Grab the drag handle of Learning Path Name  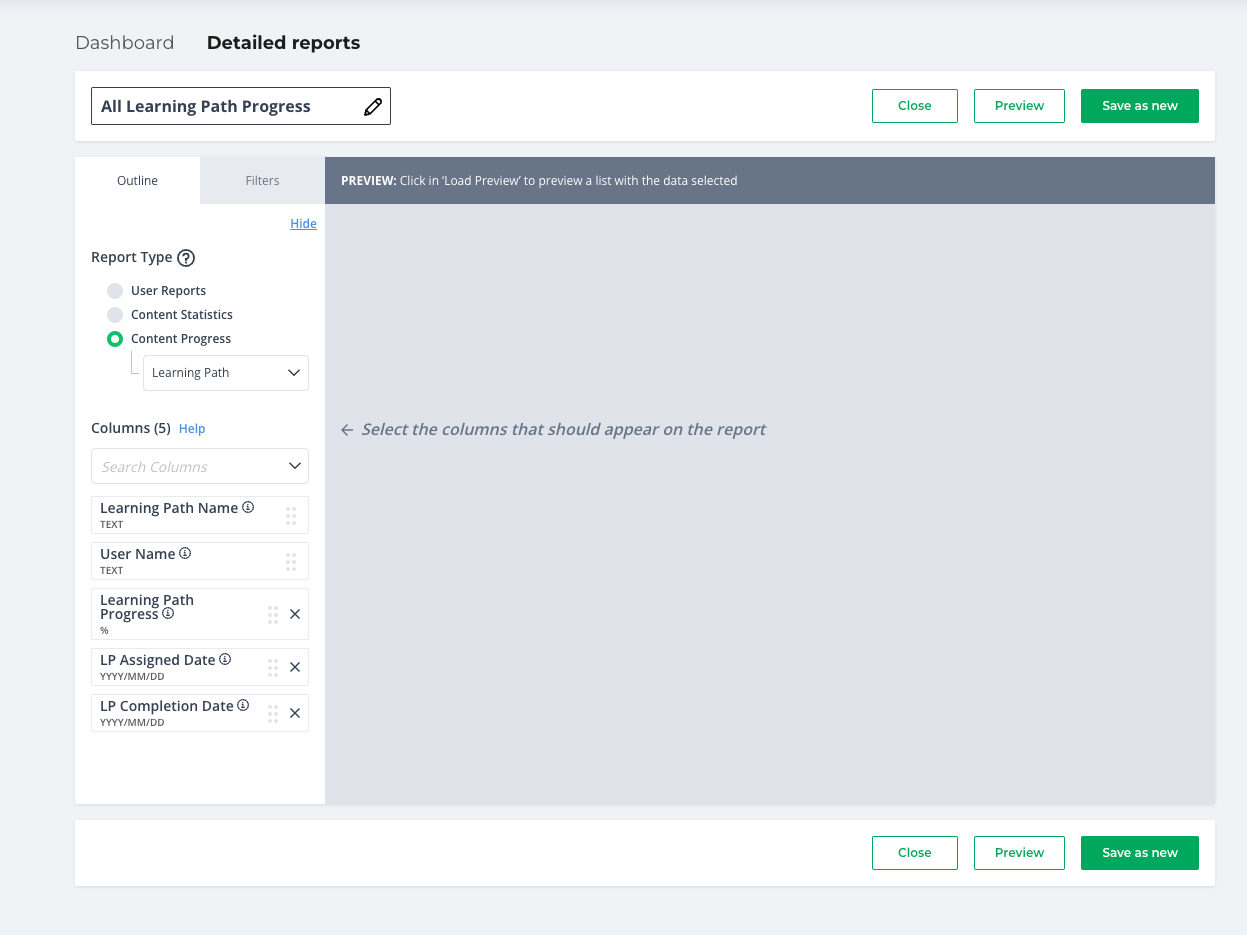pos(291,515)
